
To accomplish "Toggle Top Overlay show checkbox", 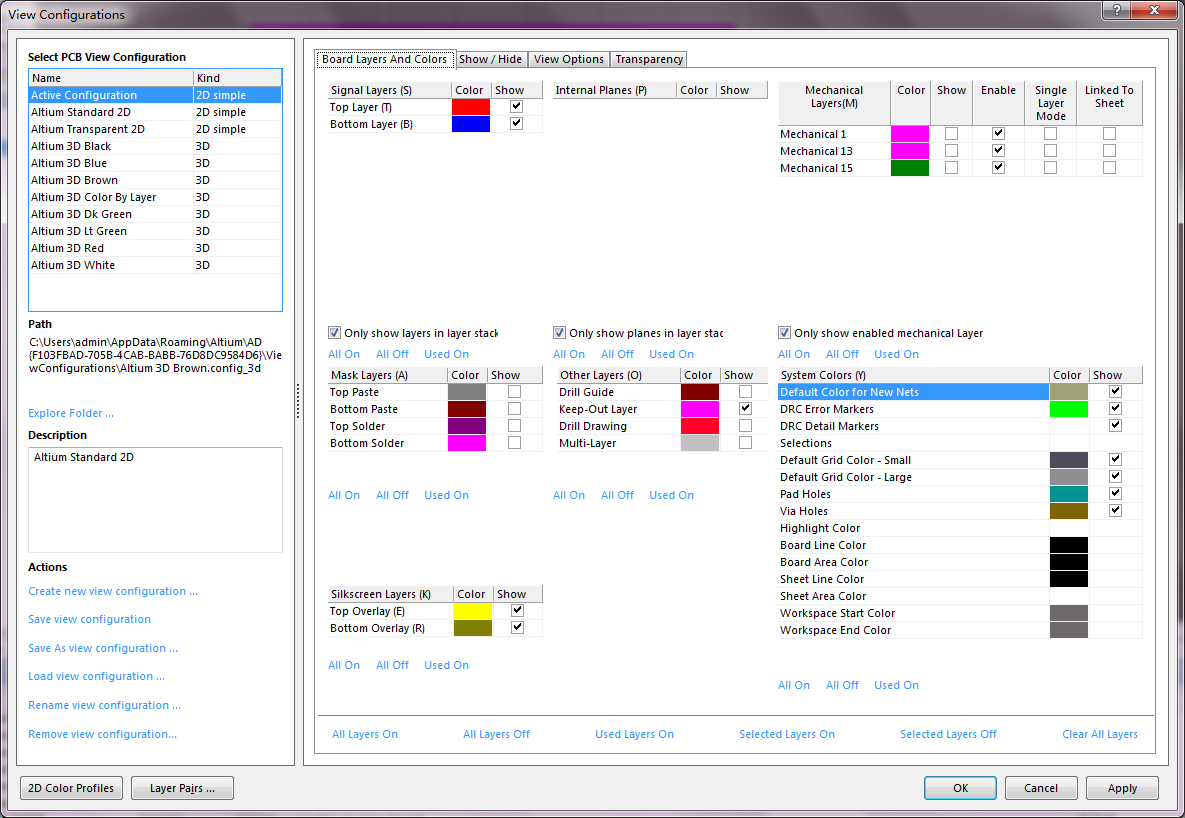I will (518, 610).
